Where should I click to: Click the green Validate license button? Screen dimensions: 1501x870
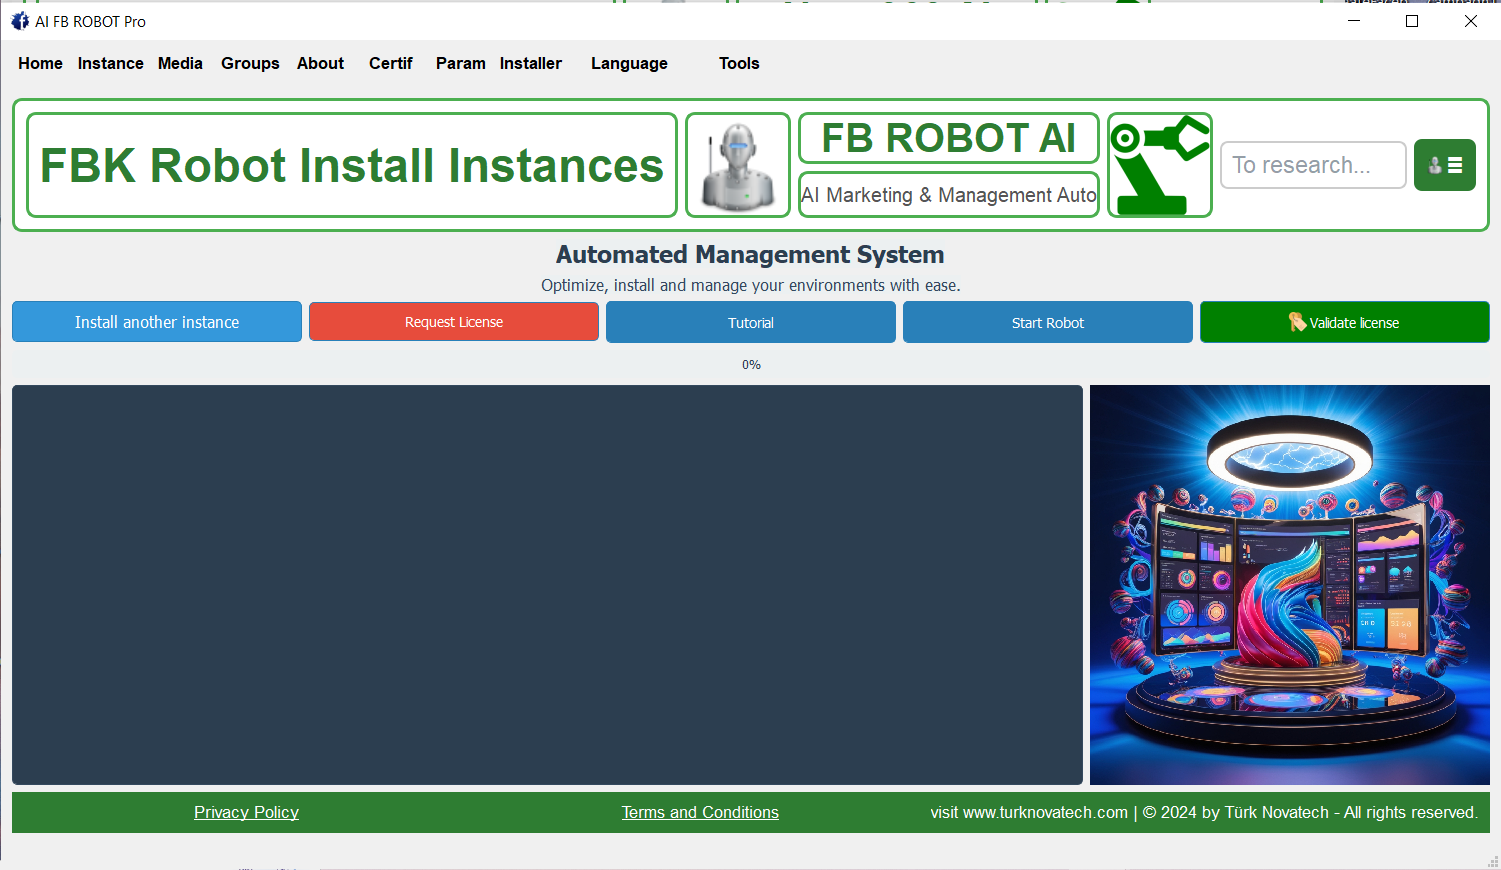tap(1345, 322)
